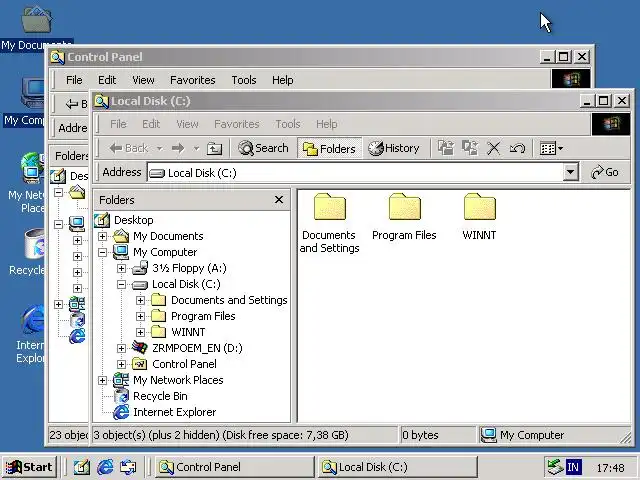Open the History pane button
The width and height of the screenshot is (640, 480).
pos(394,148)
